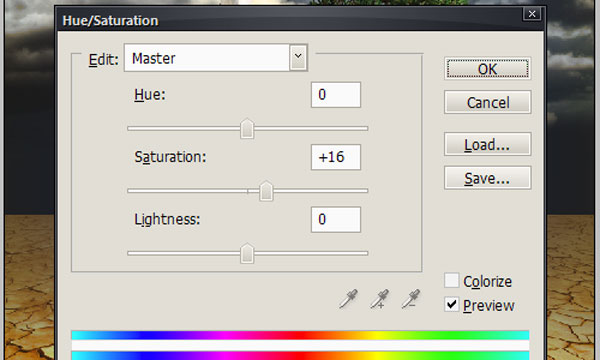Viewport: 600px width, 360px height.
Task: Select the Add to Sample eyedropper
Action: coord(380,299)
